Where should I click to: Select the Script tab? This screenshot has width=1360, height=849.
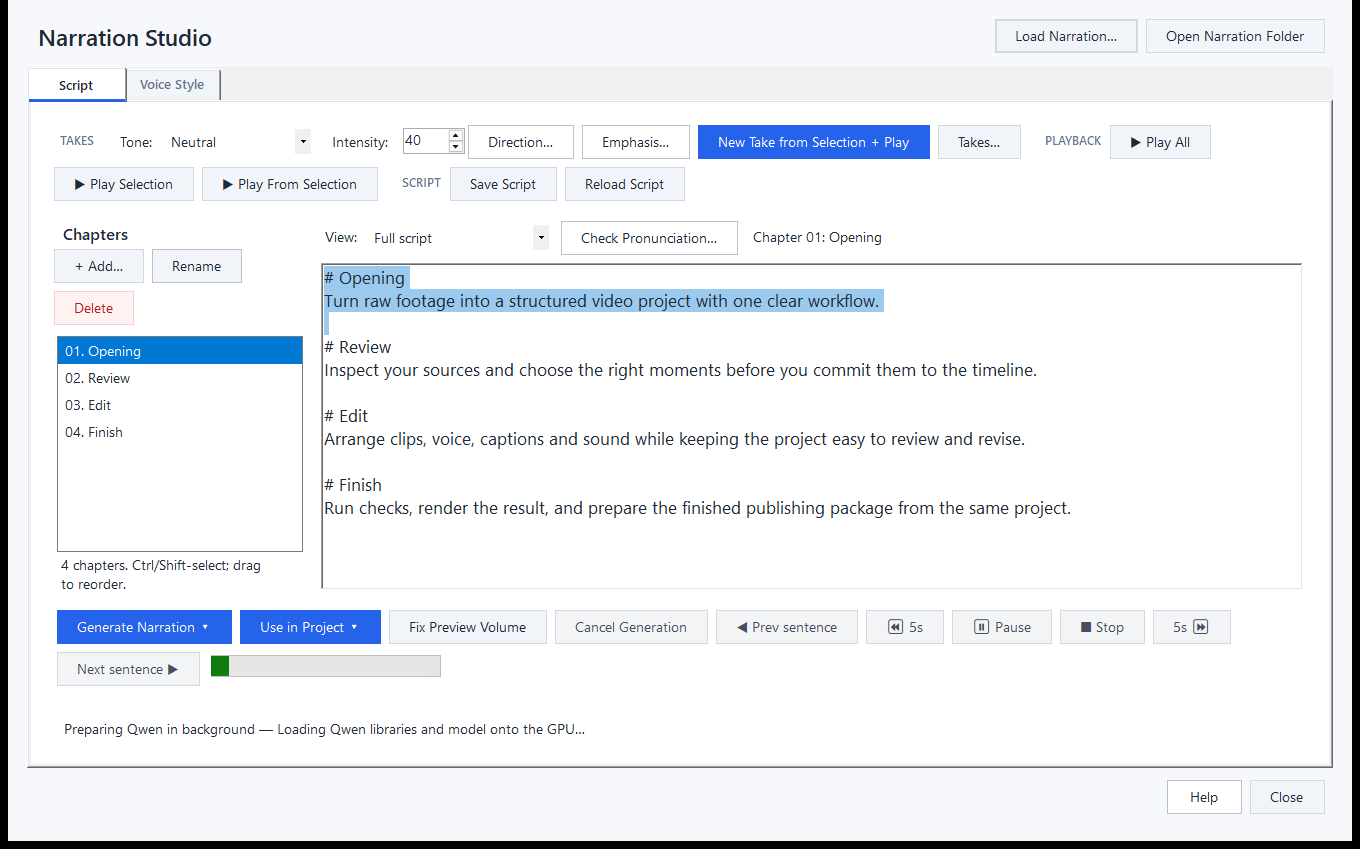[76, 85]
